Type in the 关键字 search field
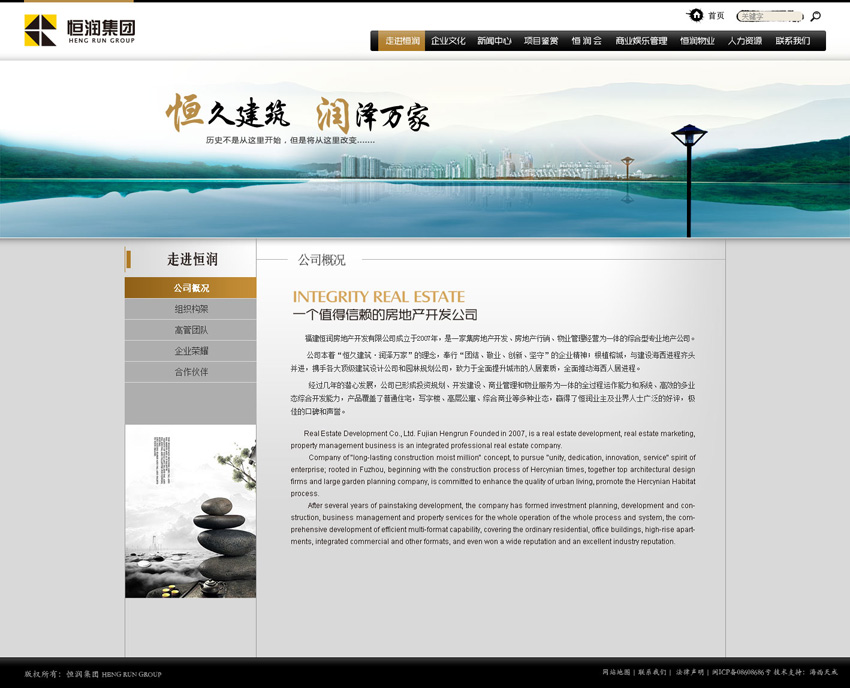Viewport: 850px width, 688px height. click(768, 16)
